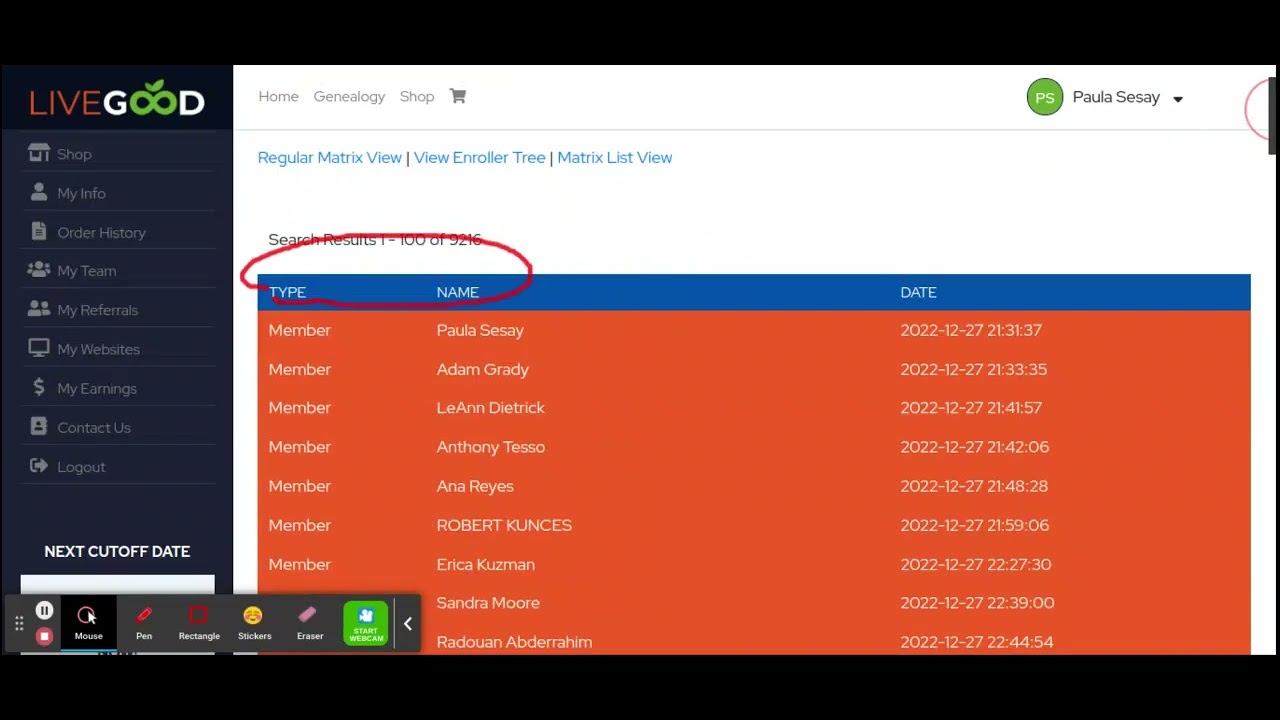The width and height of the screenshot is (1280, 720).
Task: Click the LiveGood logo
Action: (x=117, y=100)
